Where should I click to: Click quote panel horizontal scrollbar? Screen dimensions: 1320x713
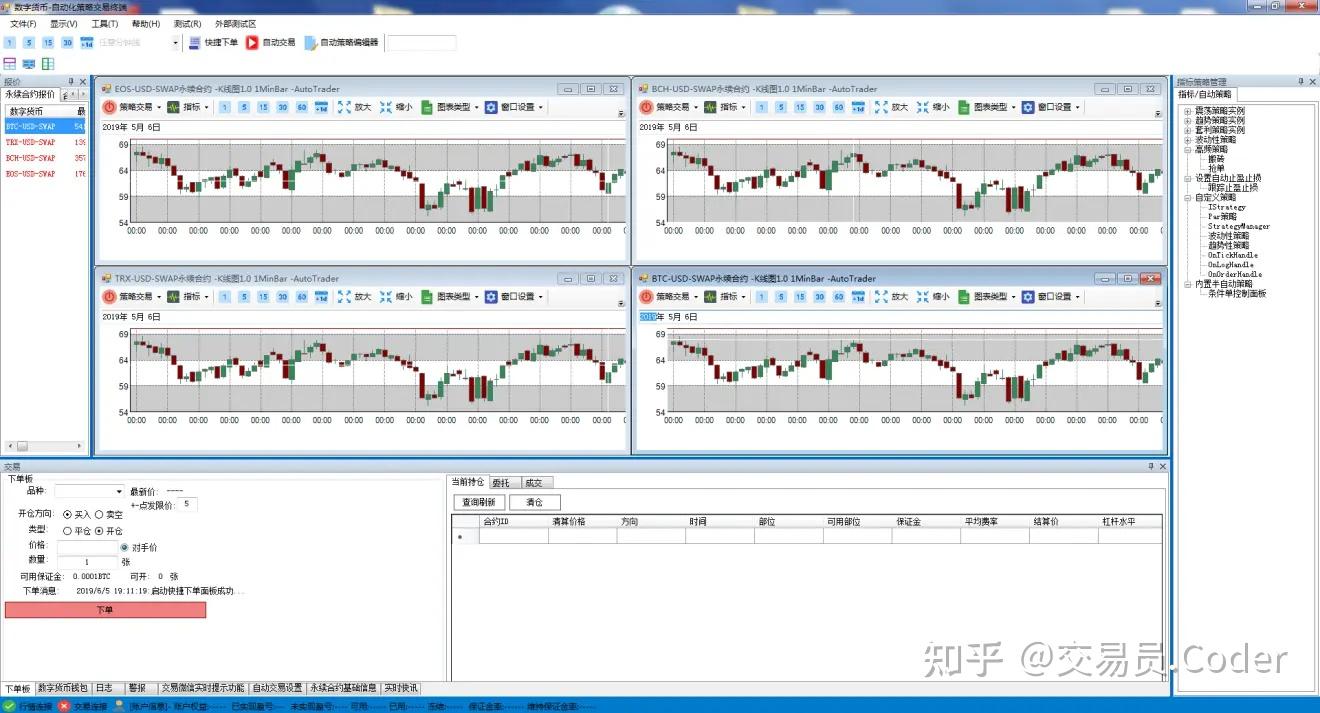tap(45, 446)
